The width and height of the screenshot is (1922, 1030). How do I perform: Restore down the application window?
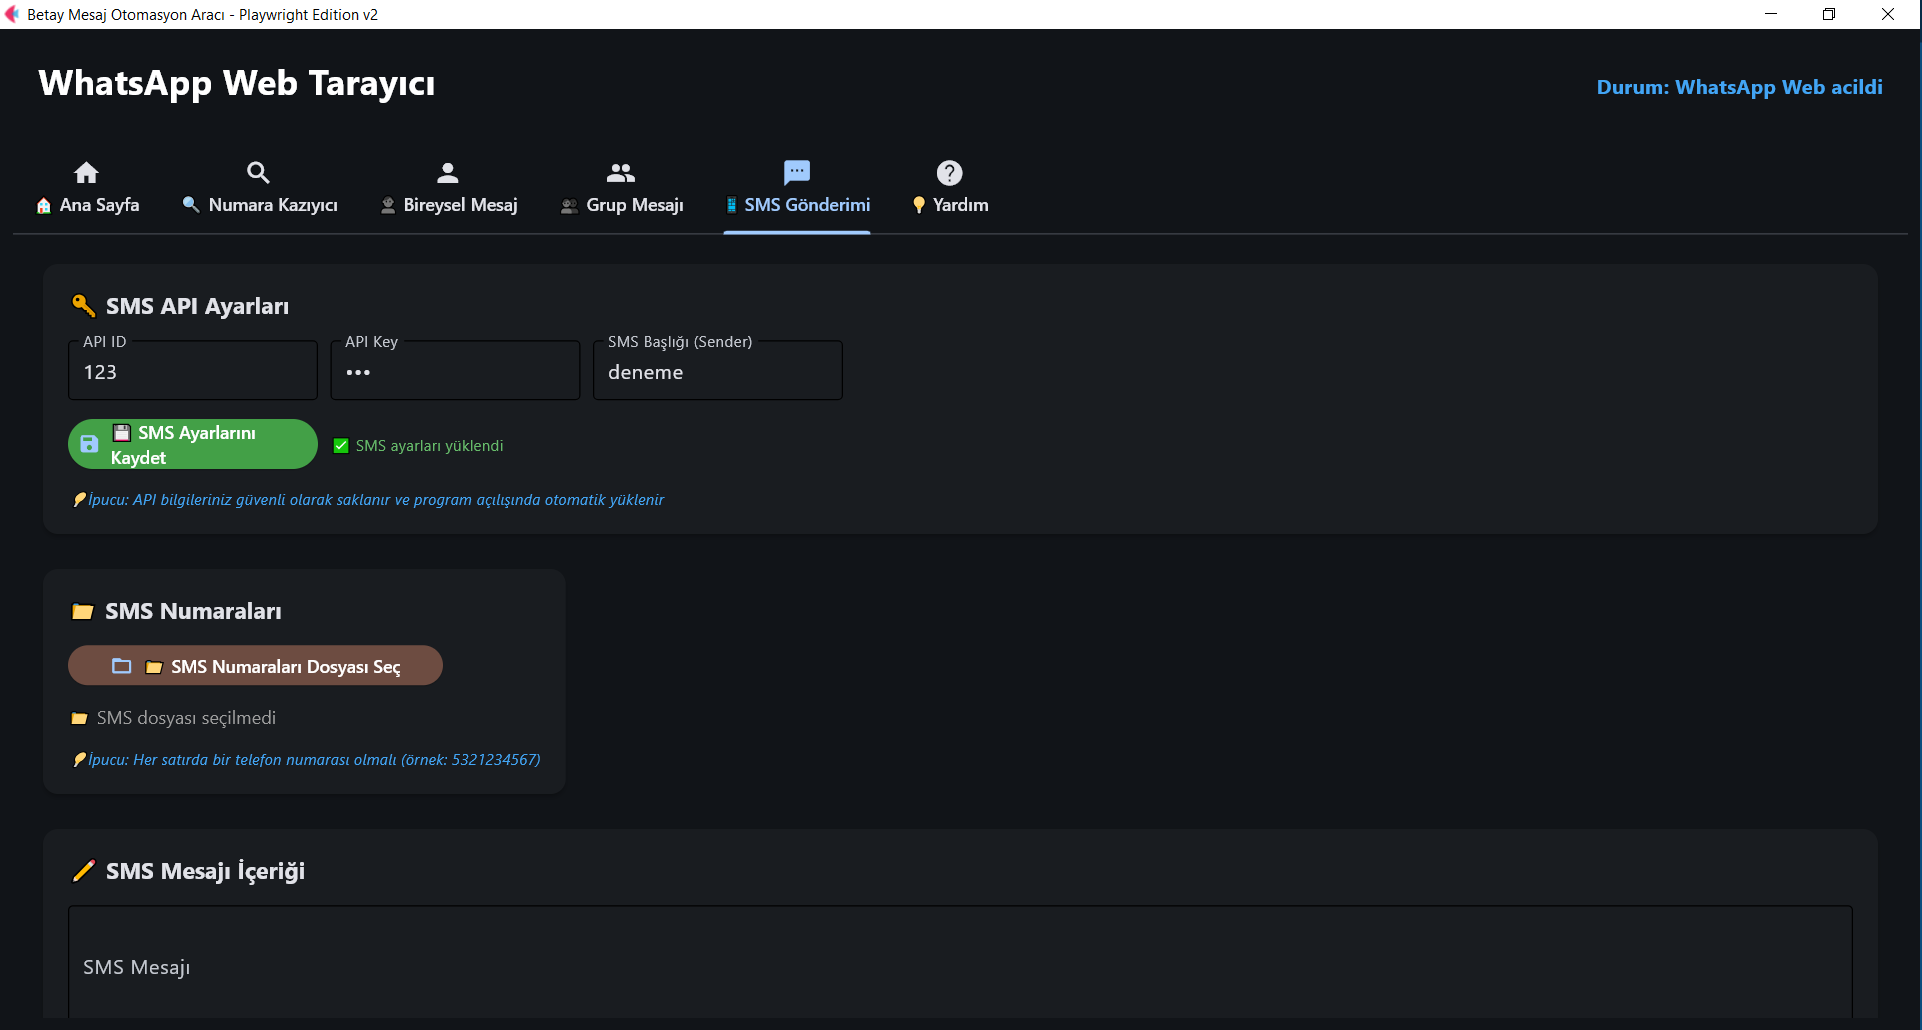[x=1829, y=14]
